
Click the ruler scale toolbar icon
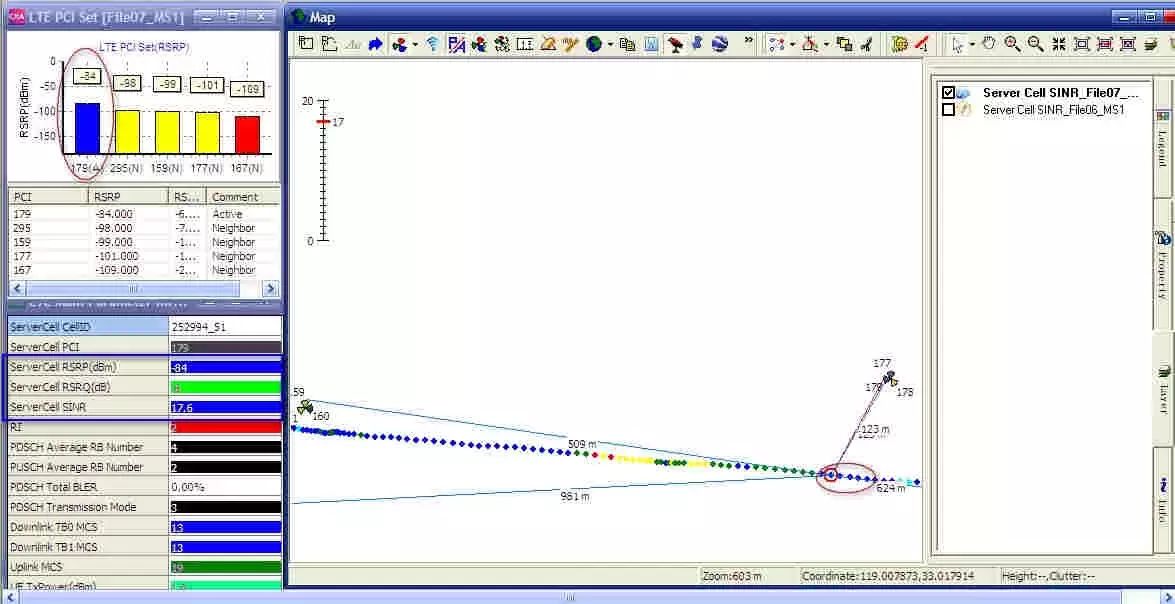(525, 44)
